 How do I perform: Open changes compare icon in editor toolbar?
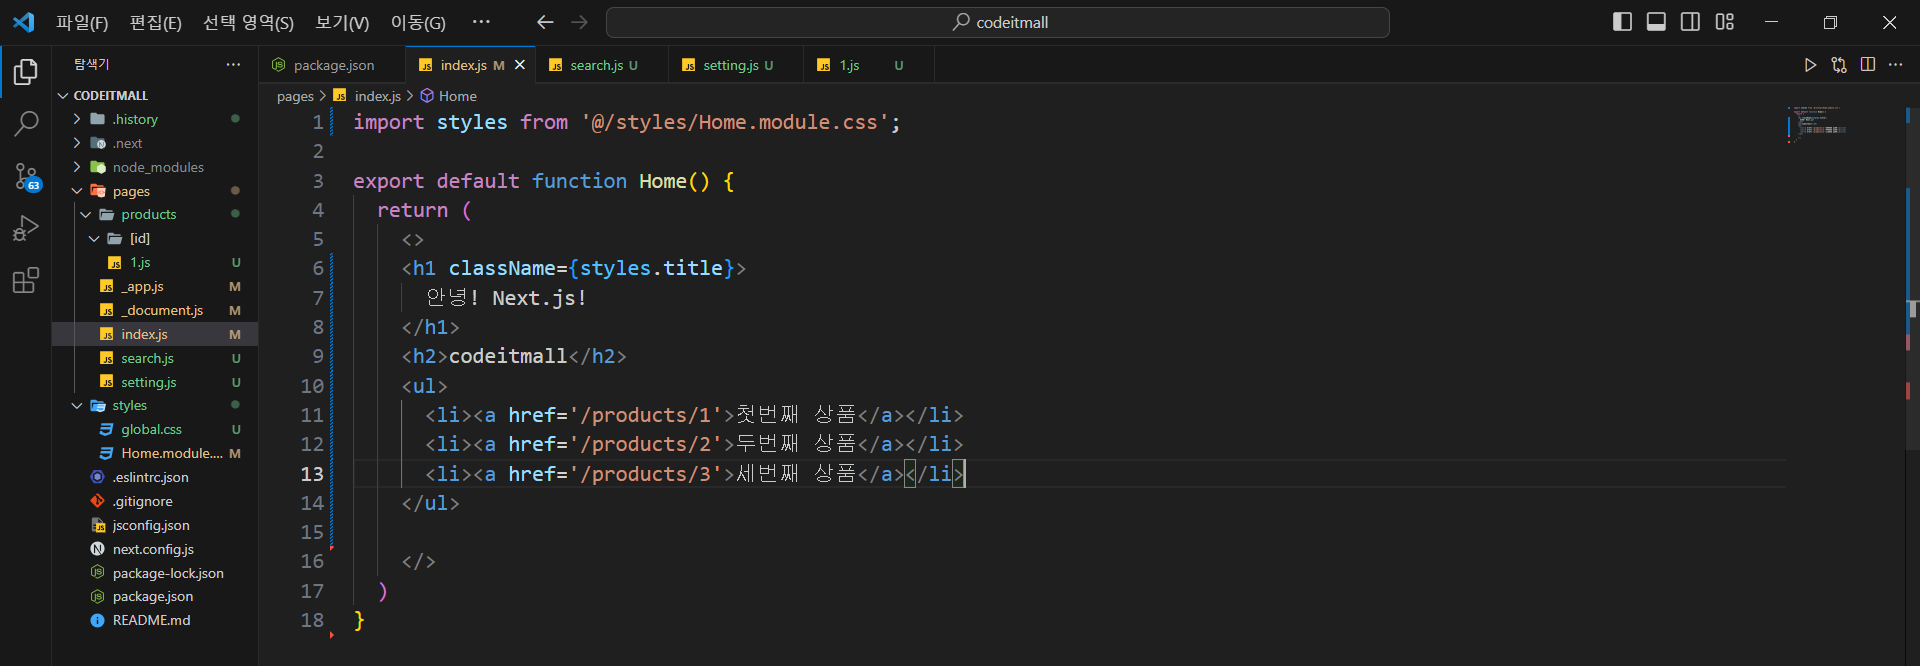tap(1838, 65)
